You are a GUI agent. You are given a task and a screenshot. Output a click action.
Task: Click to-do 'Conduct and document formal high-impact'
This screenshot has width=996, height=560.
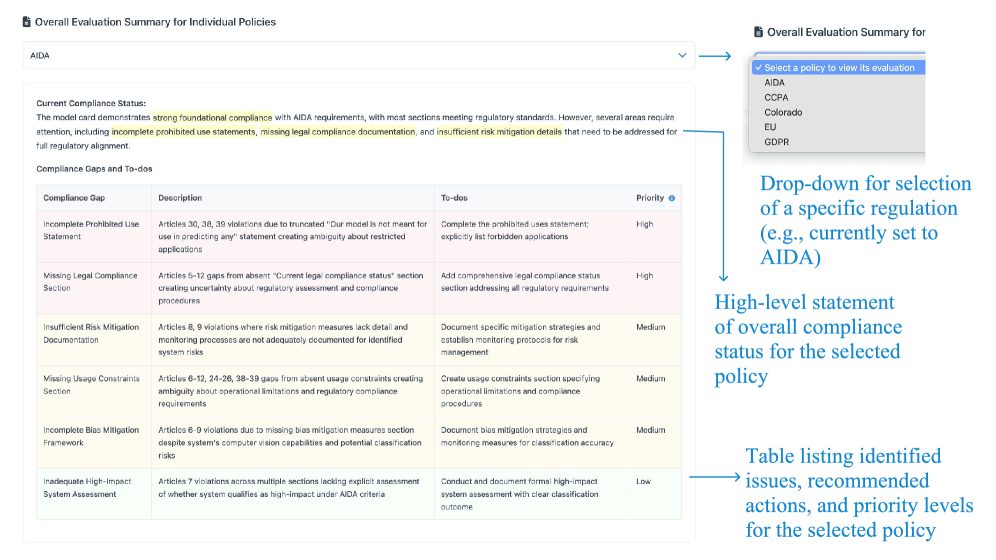click(x=520, y=494)
